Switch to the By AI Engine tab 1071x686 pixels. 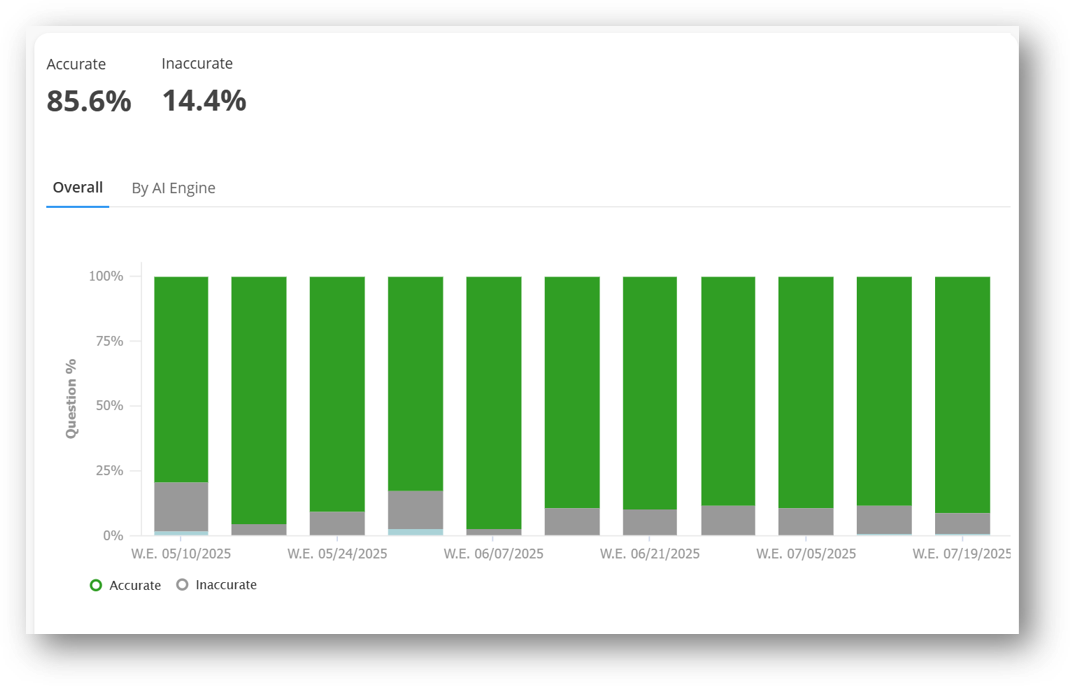[173, 188]
